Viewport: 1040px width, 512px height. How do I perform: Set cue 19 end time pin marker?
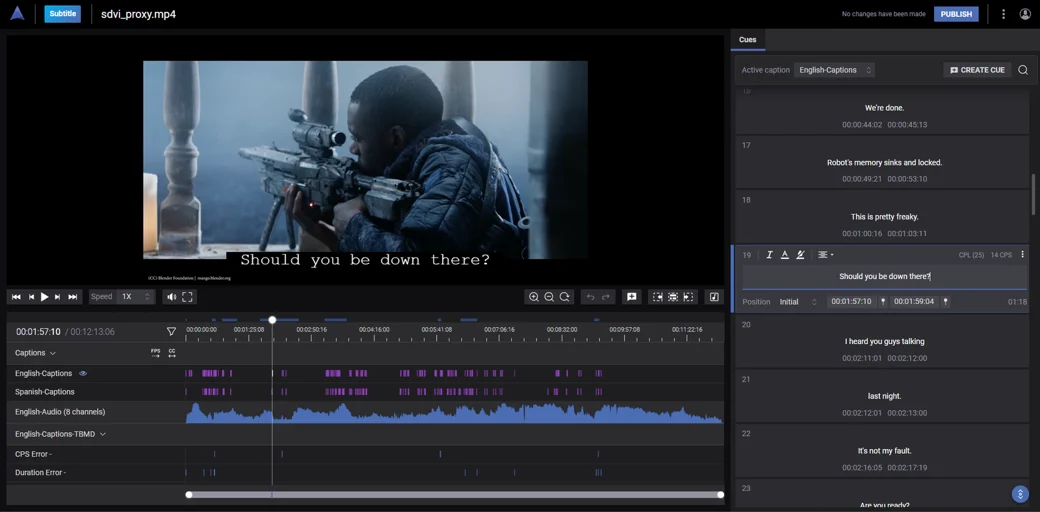coord(945,302)
